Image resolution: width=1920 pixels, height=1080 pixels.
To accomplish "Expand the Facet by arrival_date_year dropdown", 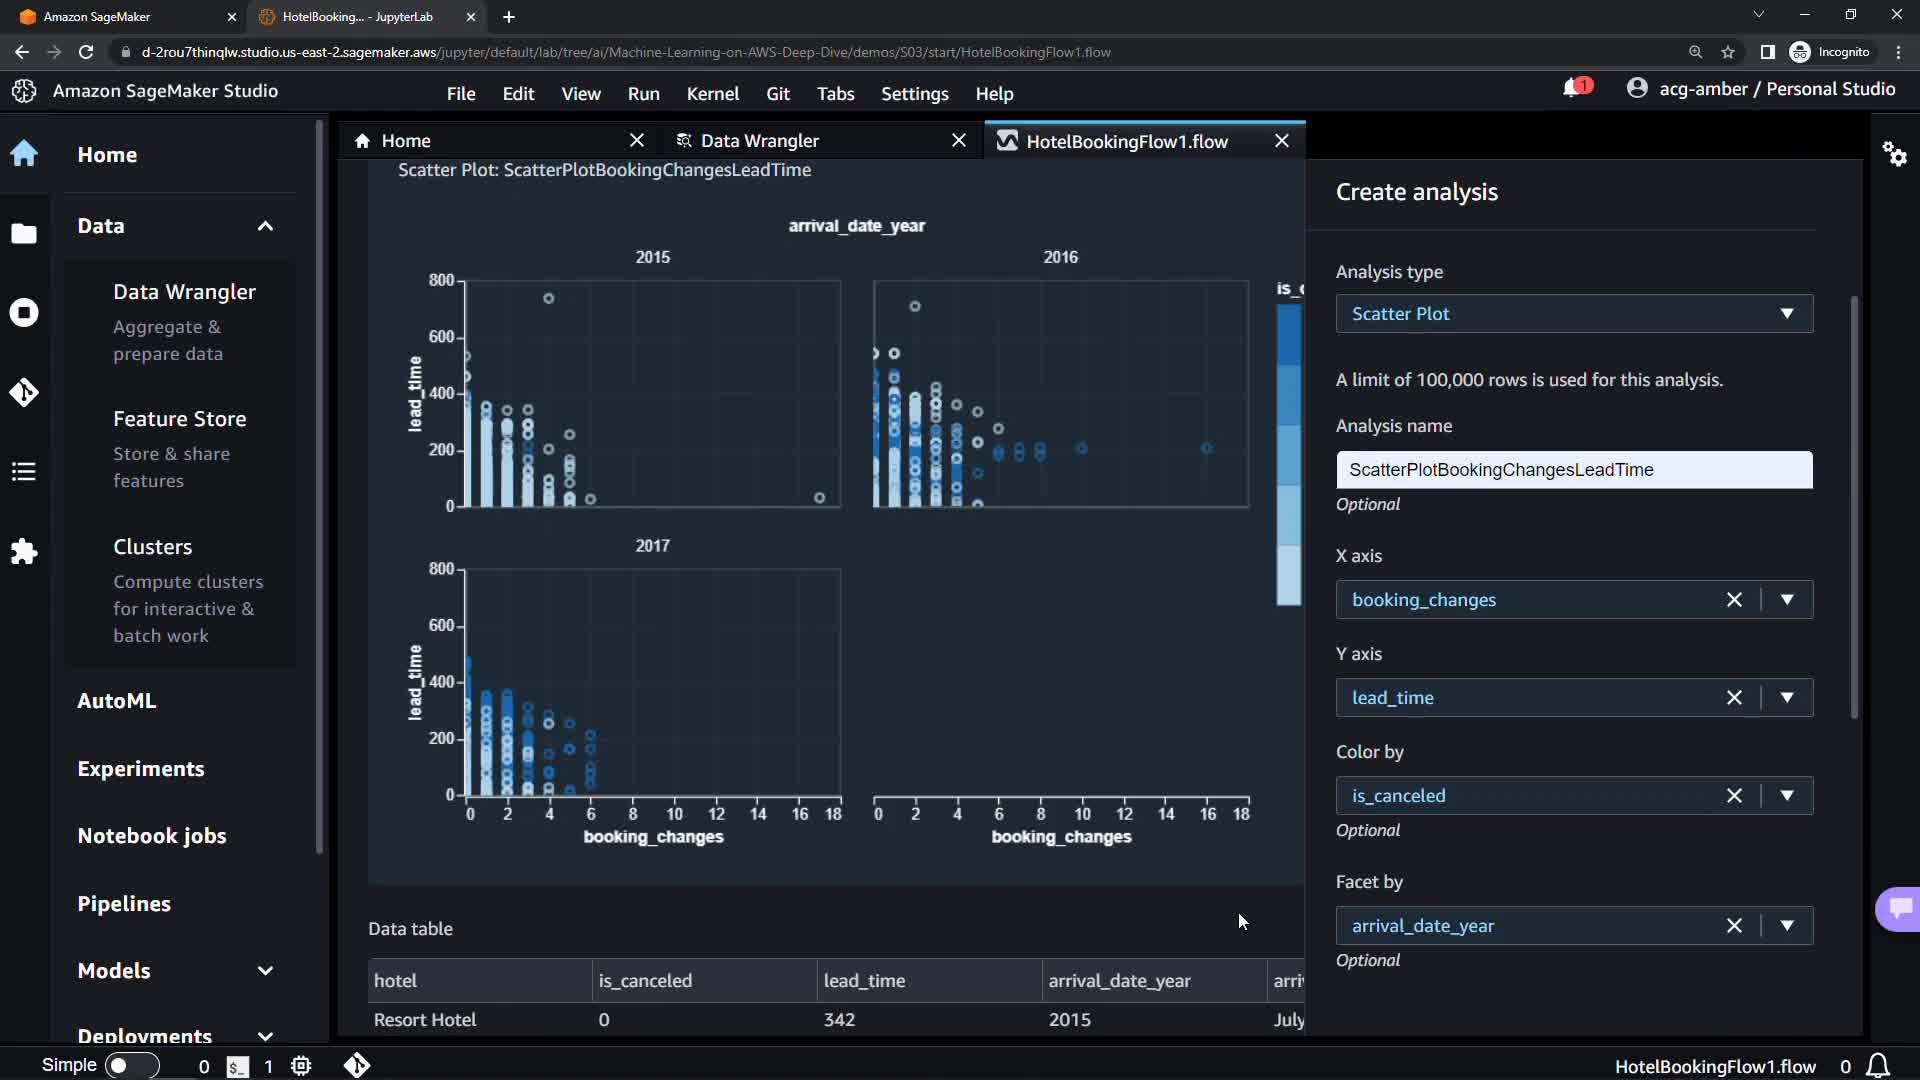I will click(x=1787, y=926).
